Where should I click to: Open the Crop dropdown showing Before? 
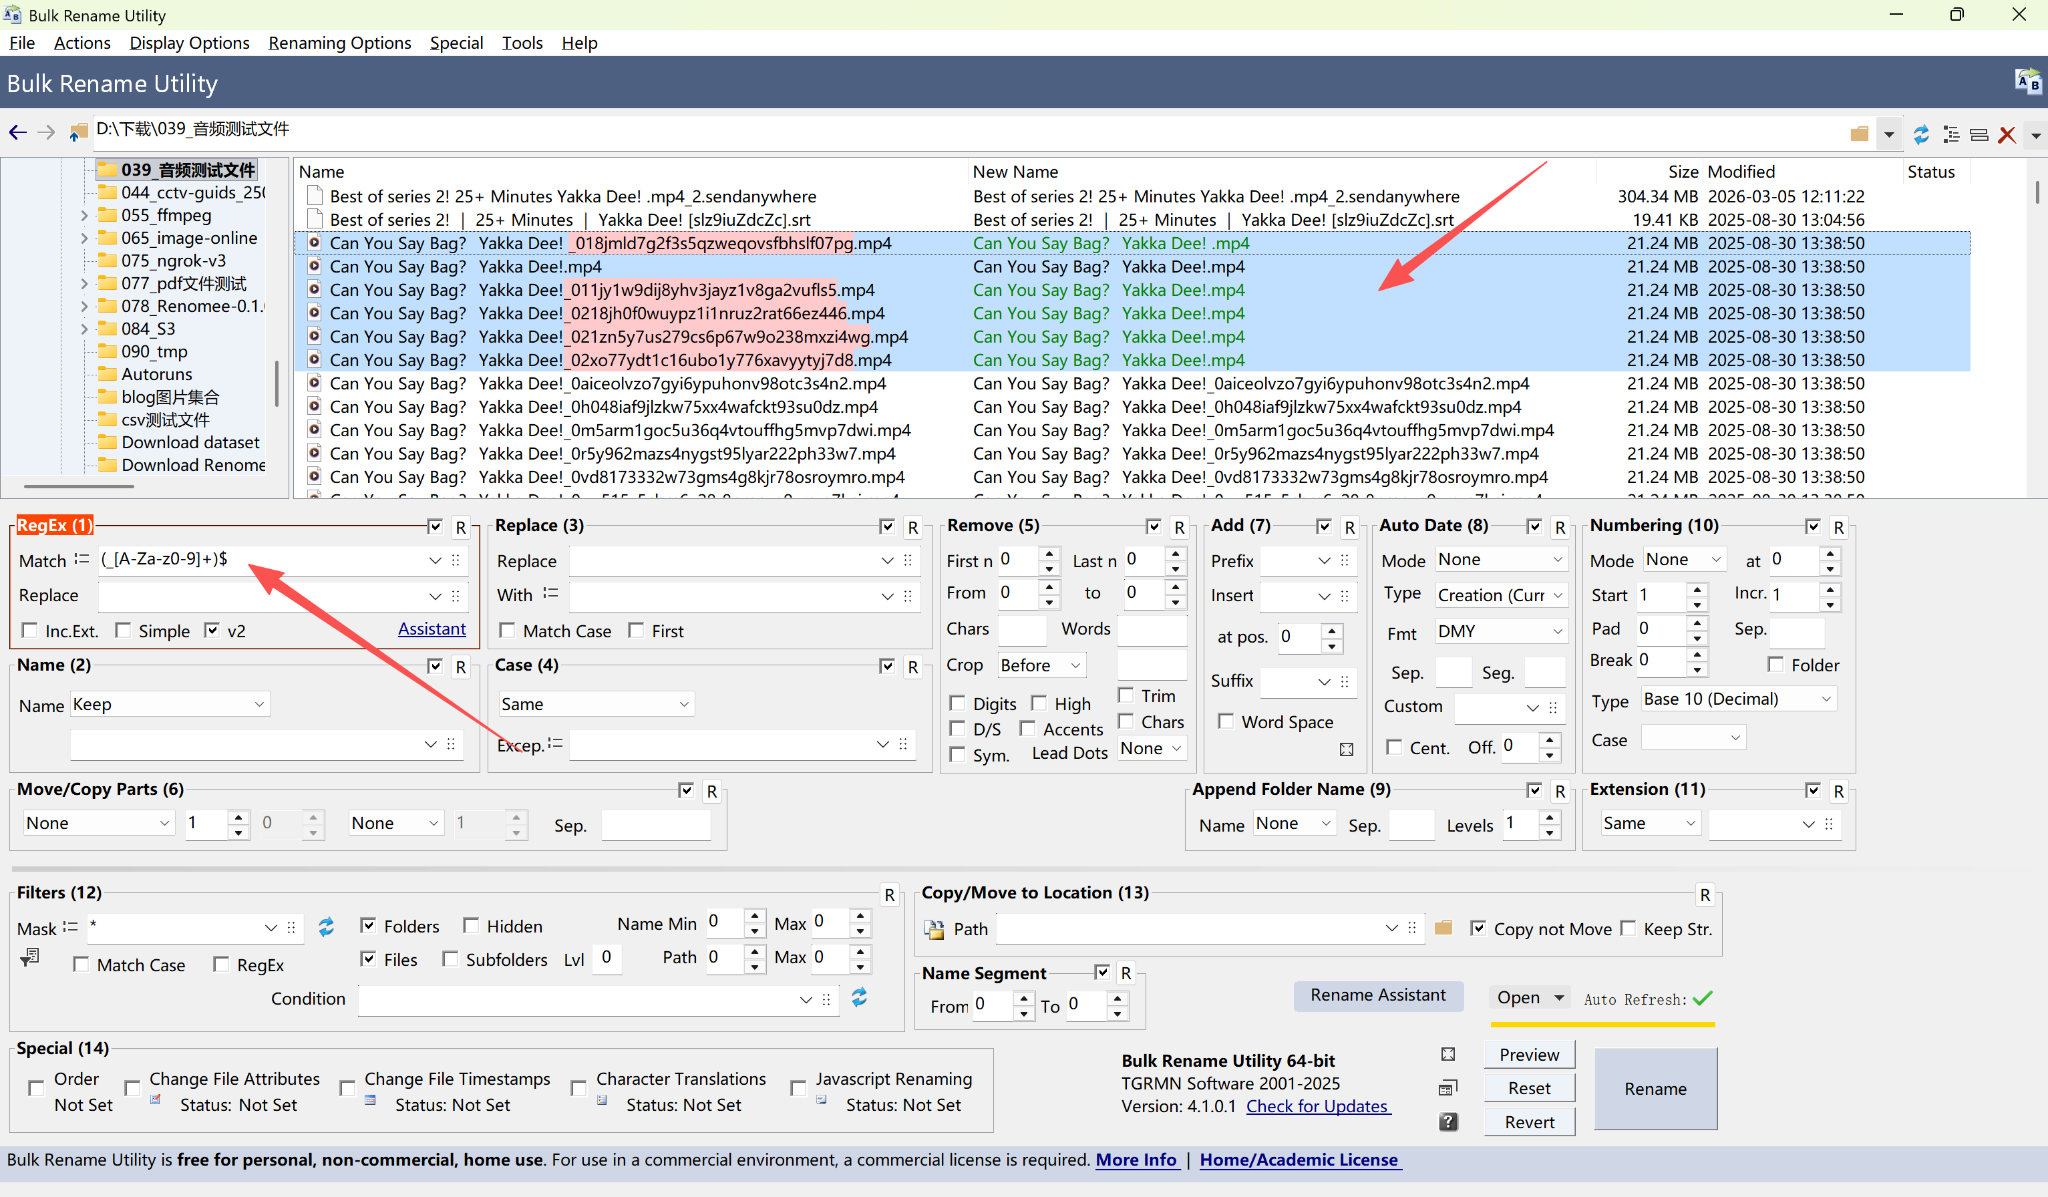(1042, 665)
